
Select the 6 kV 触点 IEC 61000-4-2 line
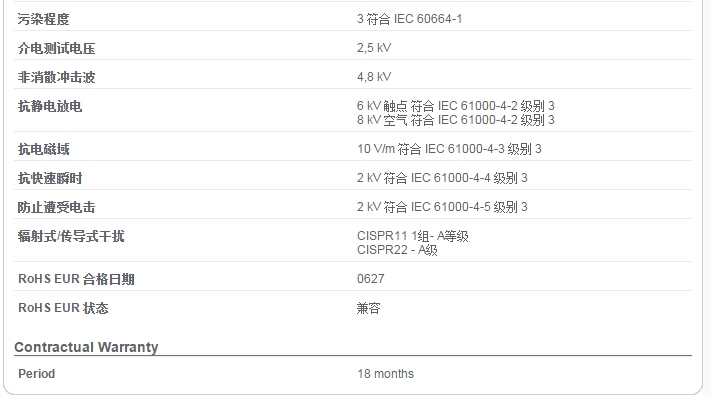456,106
